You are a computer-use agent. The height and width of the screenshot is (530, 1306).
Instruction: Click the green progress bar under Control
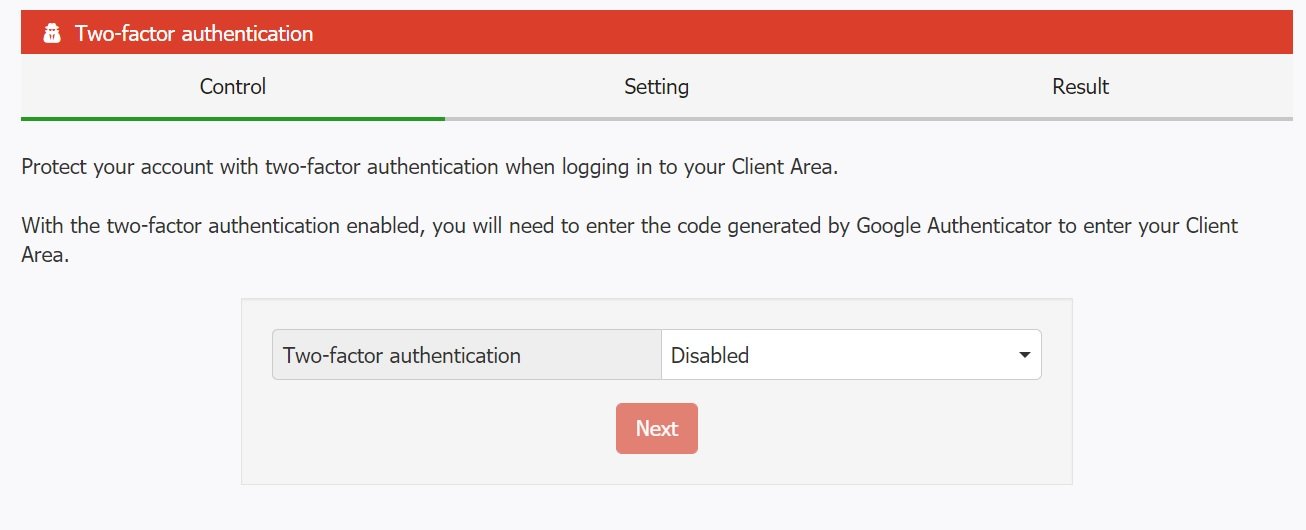point(232,118)
